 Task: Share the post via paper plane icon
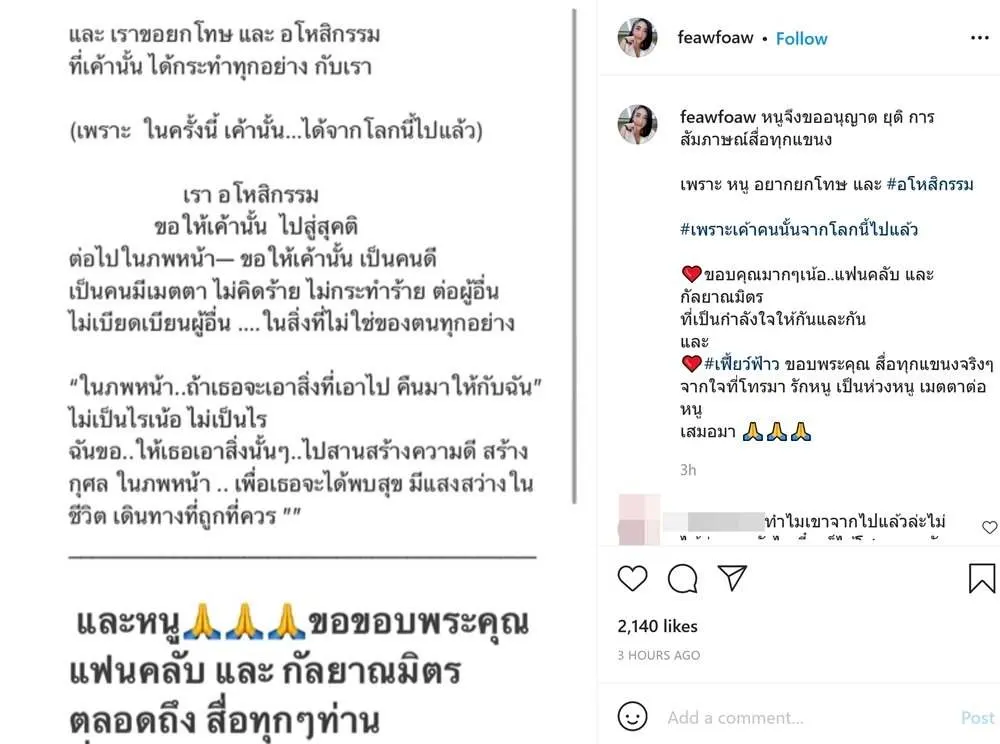(x=732, y=578)
